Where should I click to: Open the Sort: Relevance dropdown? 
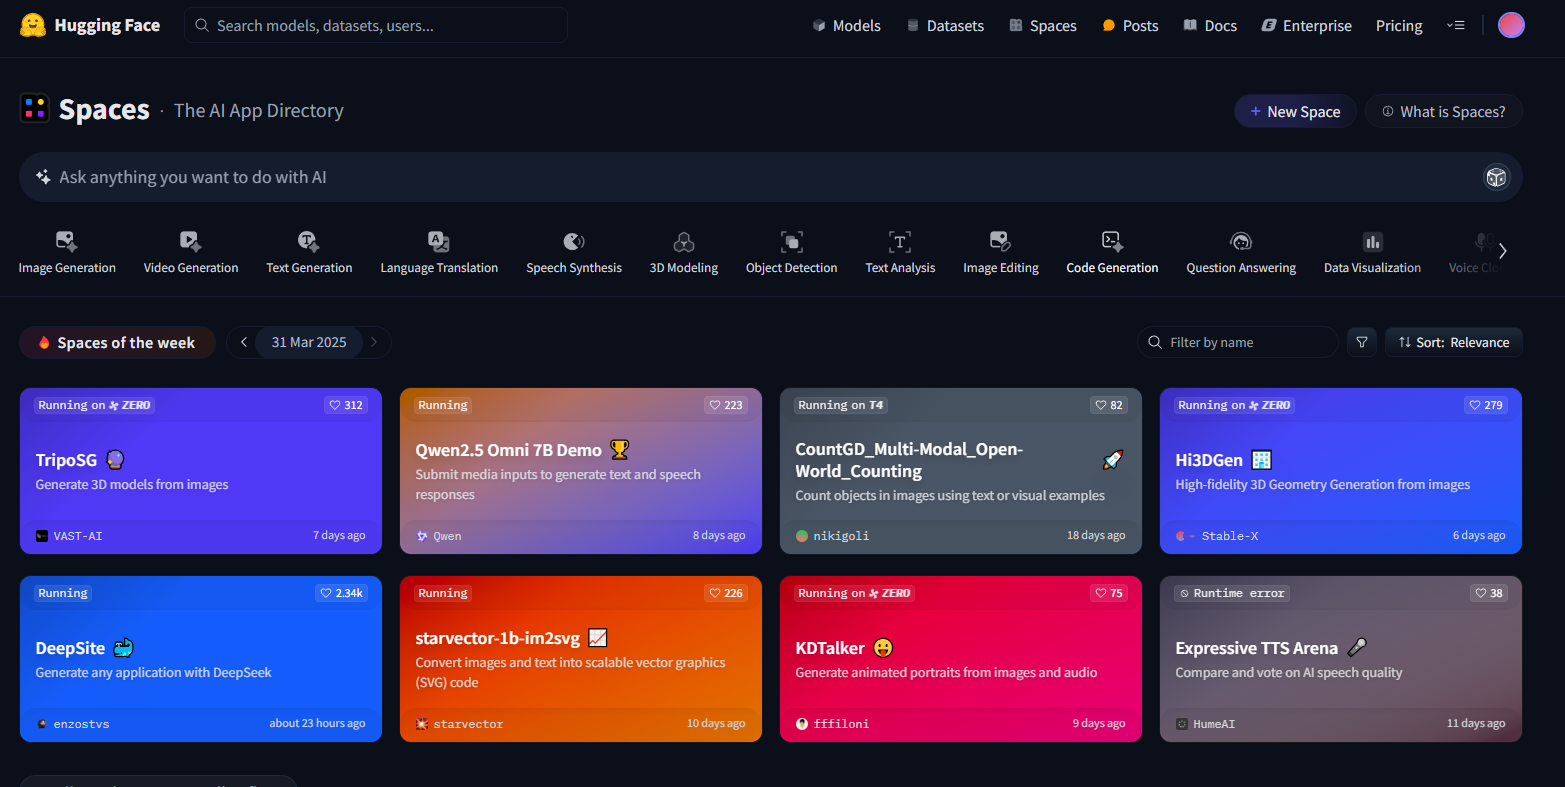(x=1454, y=342)
